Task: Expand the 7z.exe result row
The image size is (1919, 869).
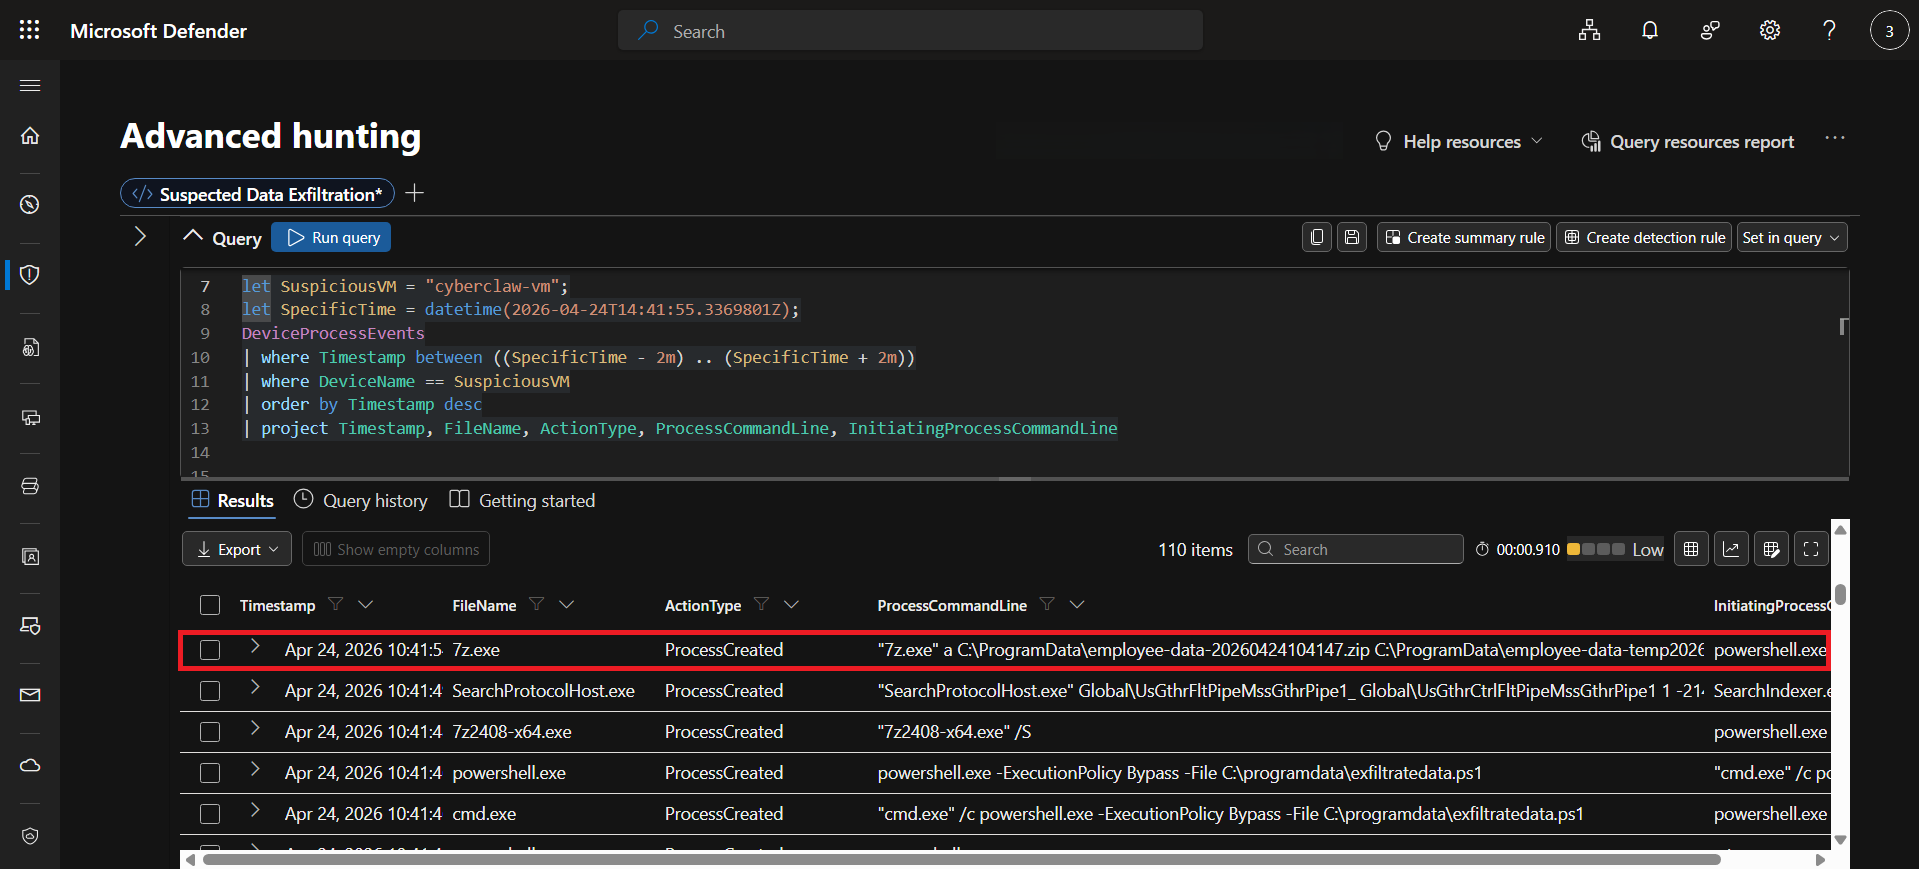Action: pyautogui.click(x=255, y=646)
